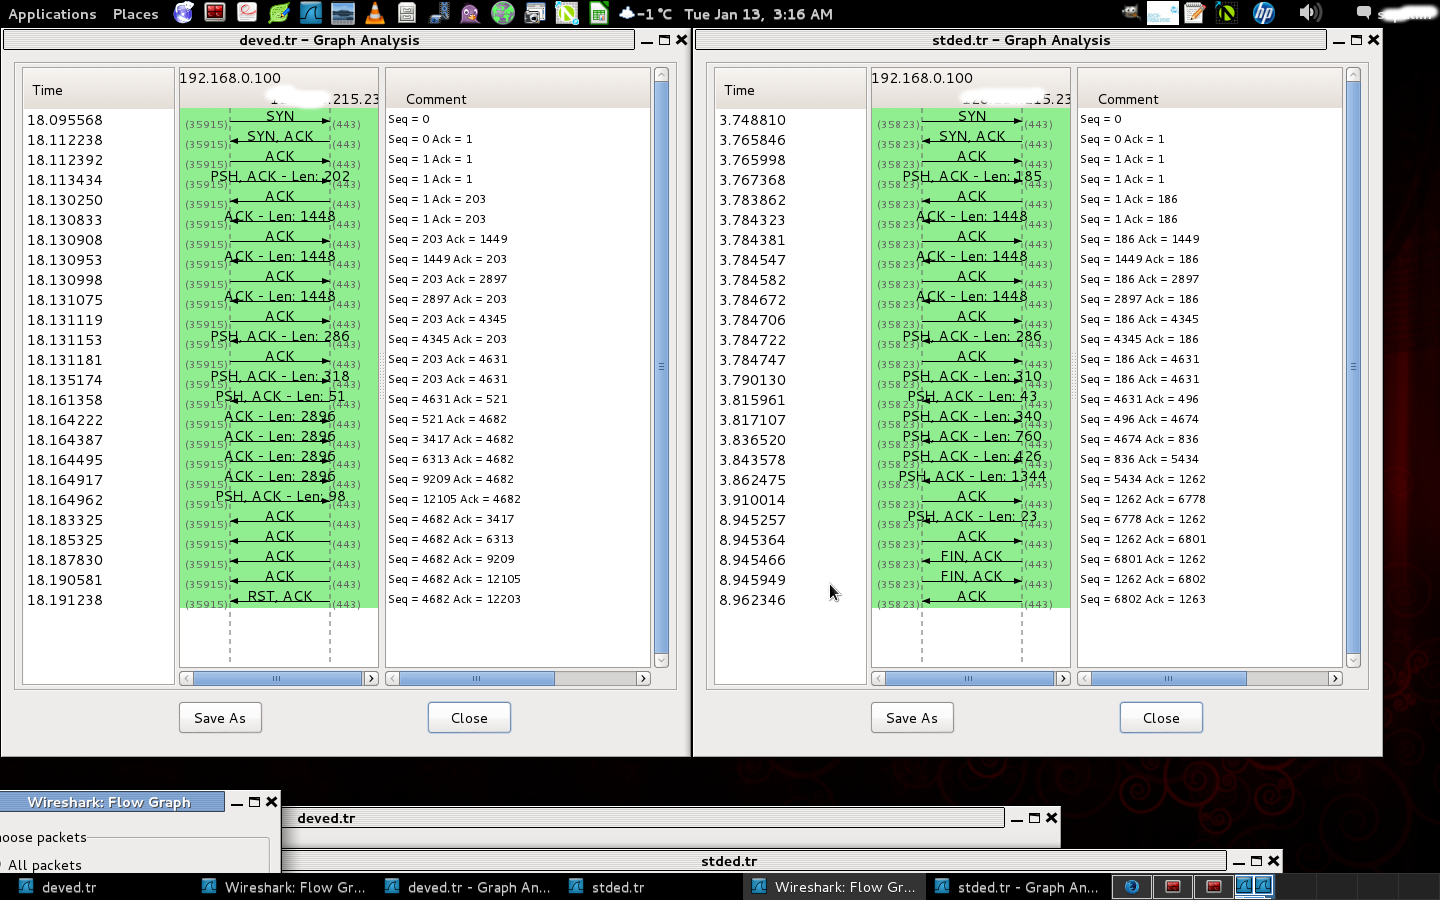Select time 3.748810 row in stded.tr
1440x900 pixels.
click(752, 120)
